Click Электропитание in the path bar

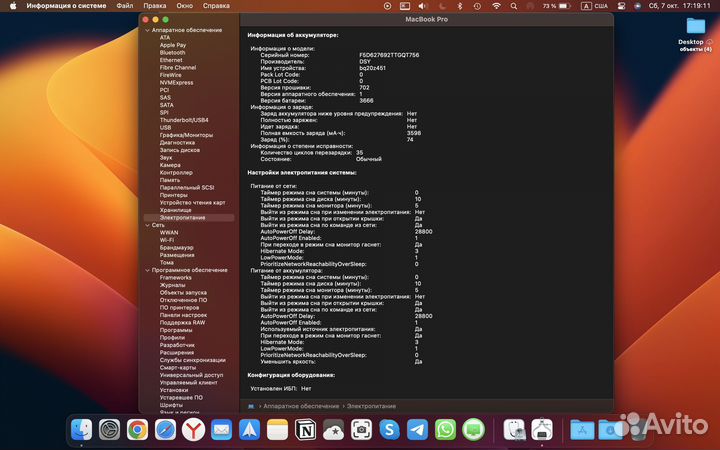coord(371,406)
